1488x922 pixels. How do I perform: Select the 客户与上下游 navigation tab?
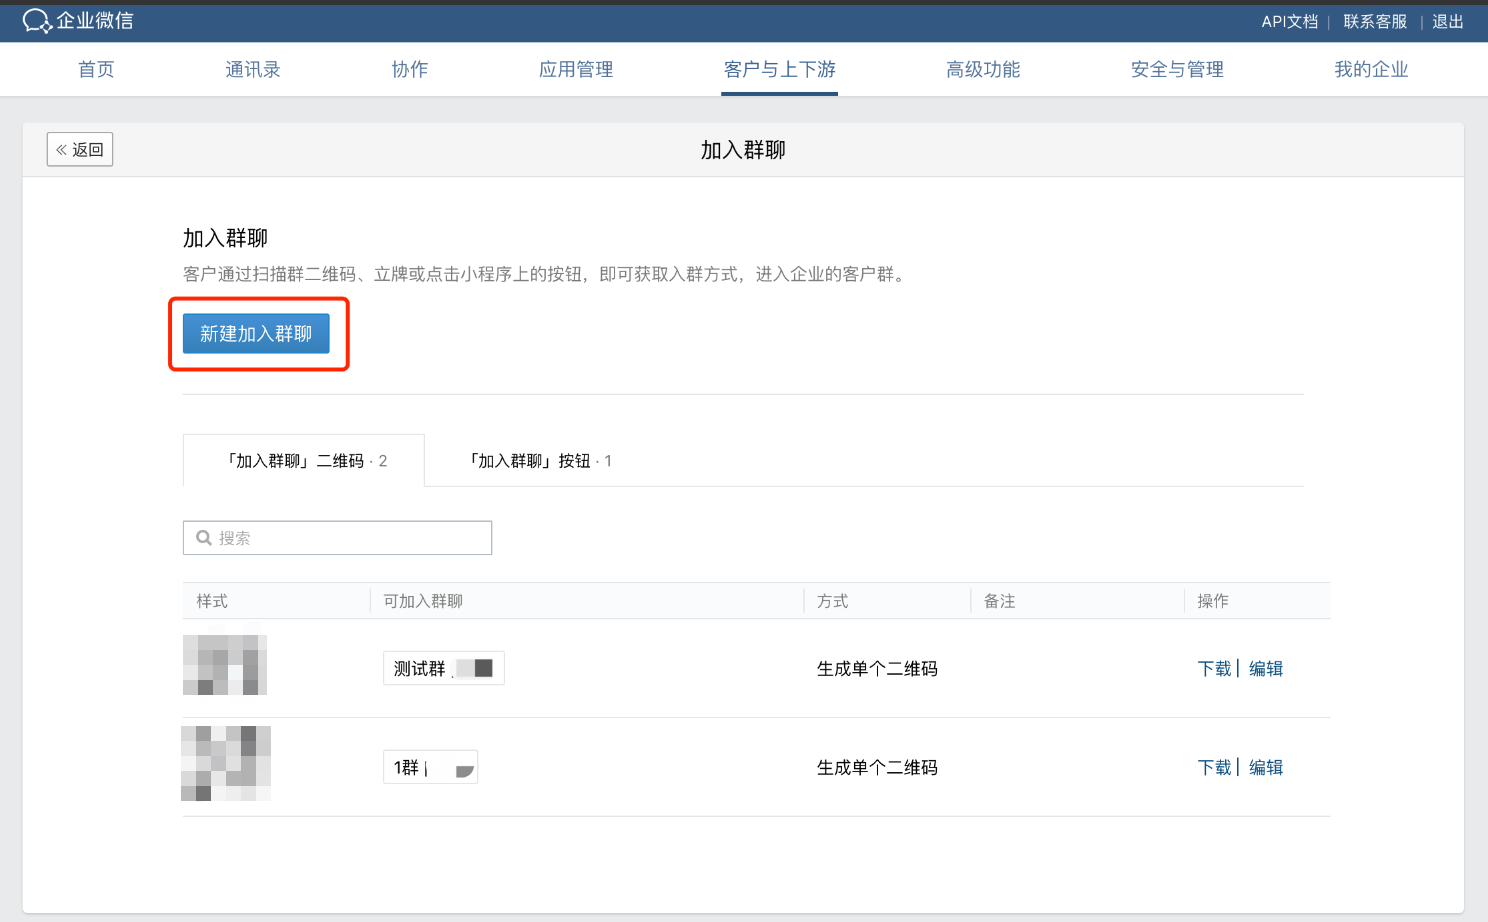(780, 69)
